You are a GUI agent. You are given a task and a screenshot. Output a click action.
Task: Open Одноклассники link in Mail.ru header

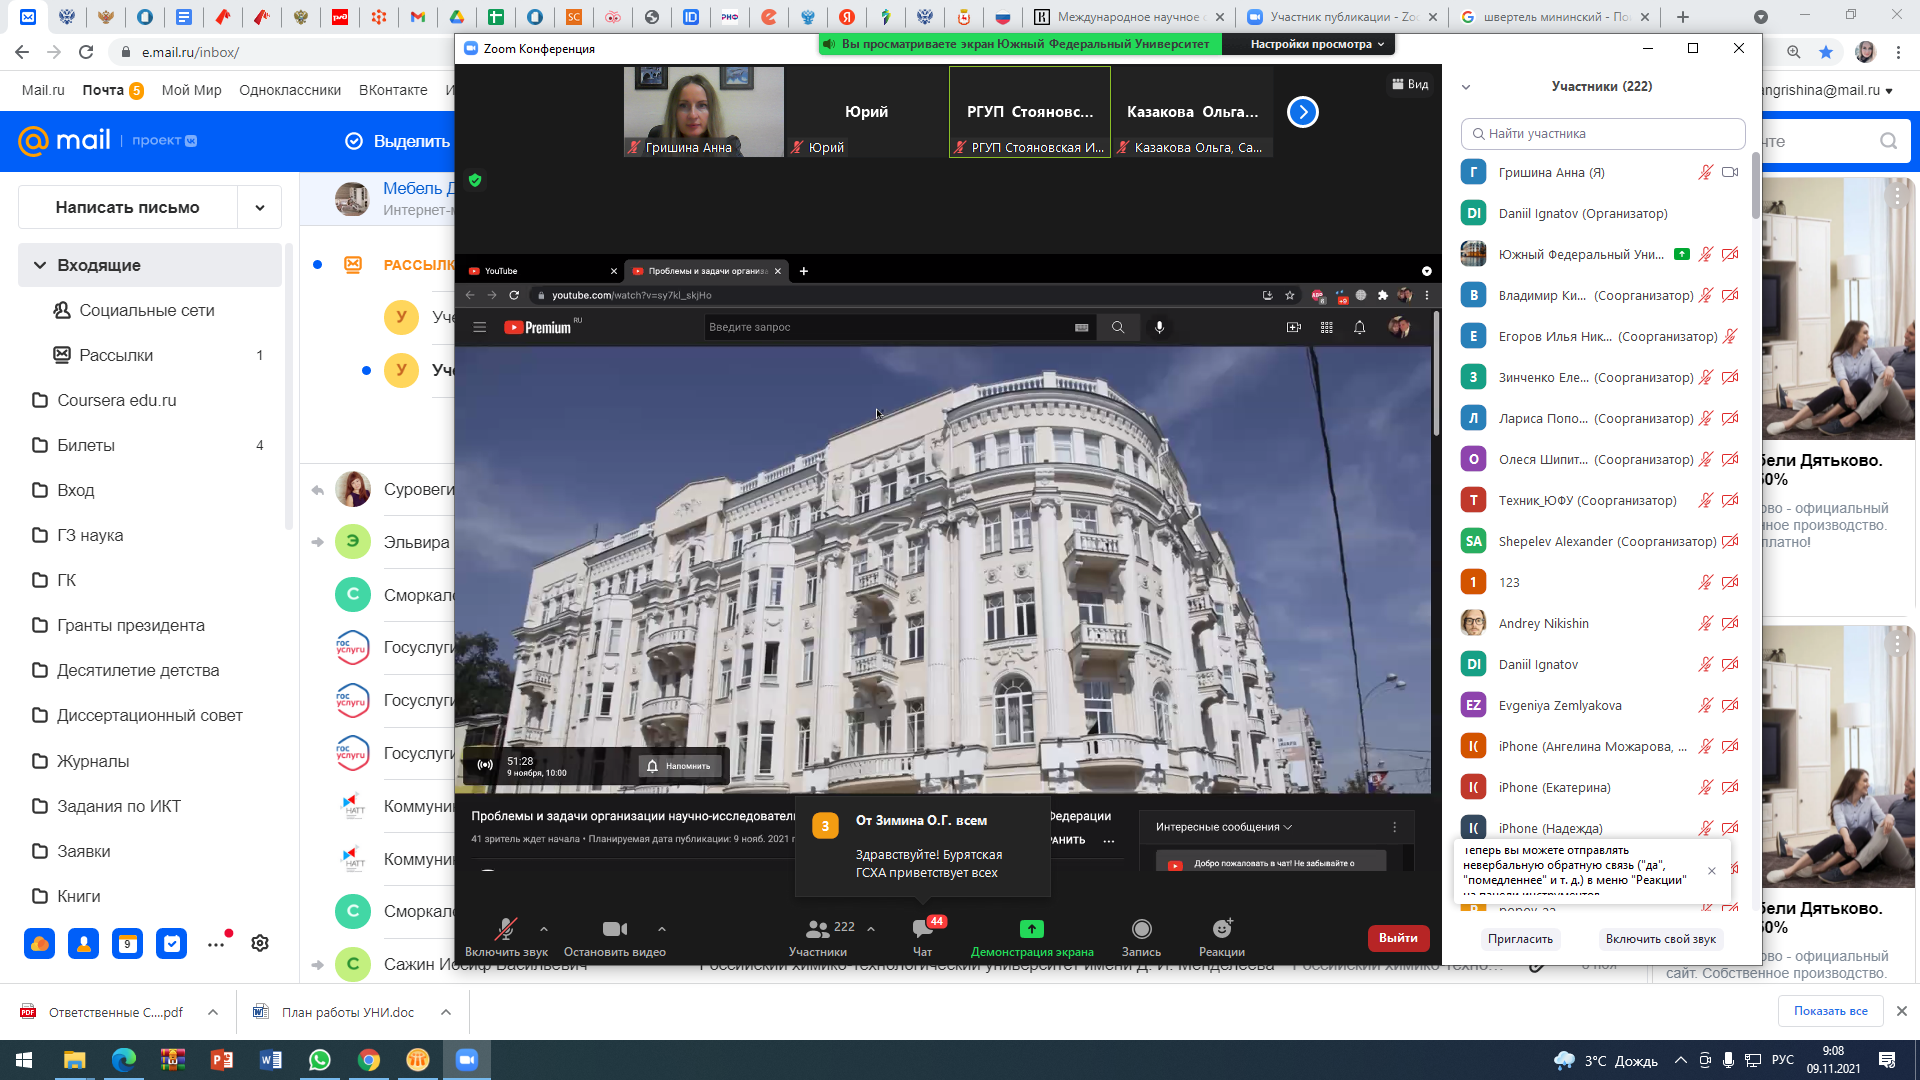click(x=290, y=90)
